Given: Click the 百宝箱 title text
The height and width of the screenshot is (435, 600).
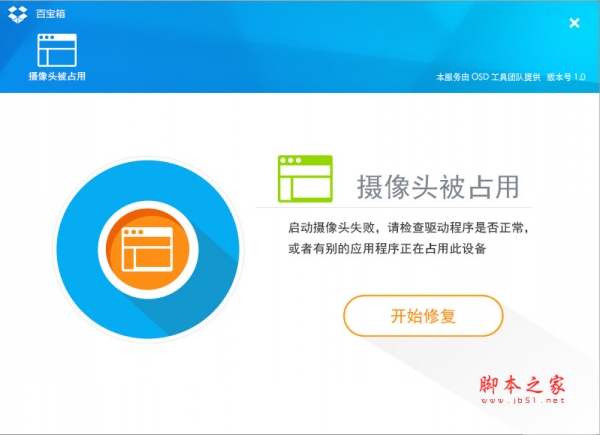Looking at the screenshot, I should coord(51,14).
